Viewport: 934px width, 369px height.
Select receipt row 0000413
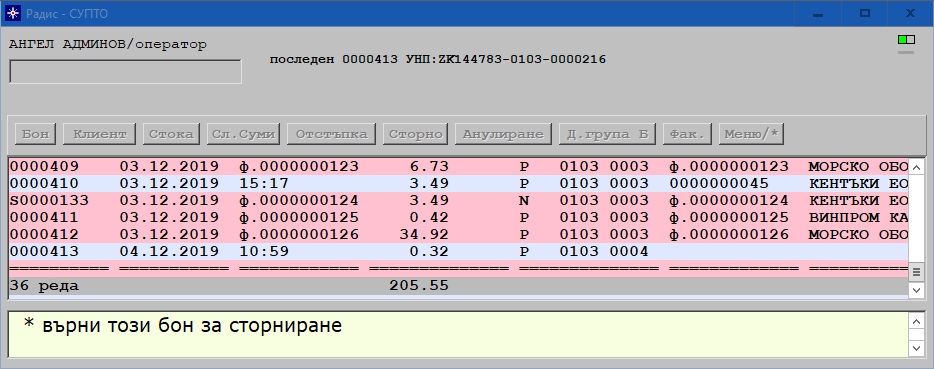click(x=458, y=252)
